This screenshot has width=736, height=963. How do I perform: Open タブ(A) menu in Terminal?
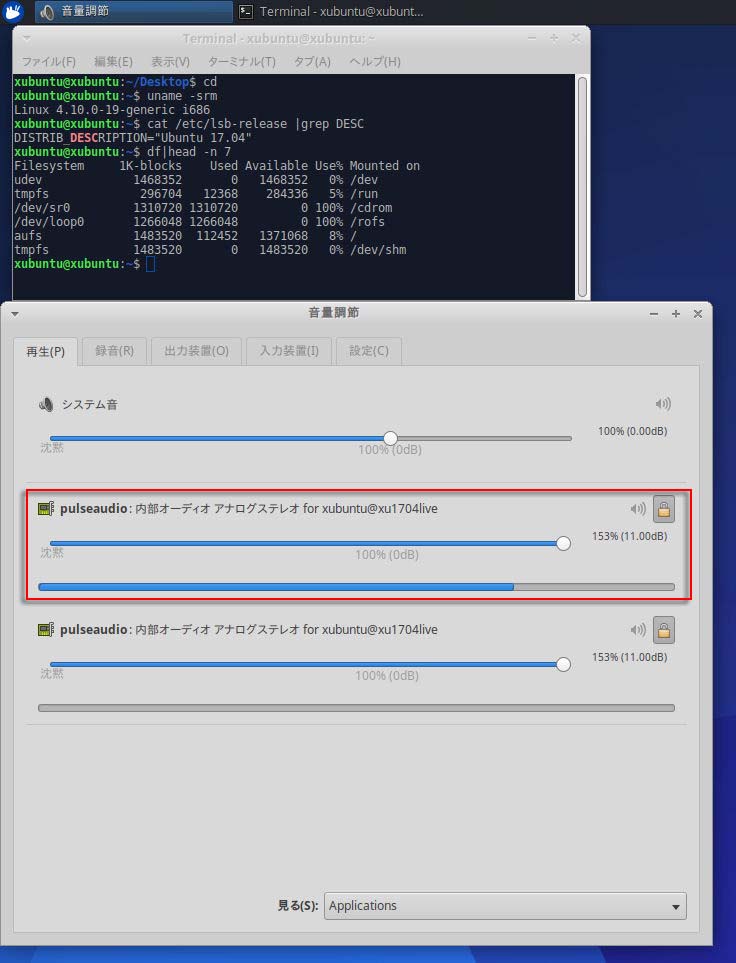click(312, 61)
